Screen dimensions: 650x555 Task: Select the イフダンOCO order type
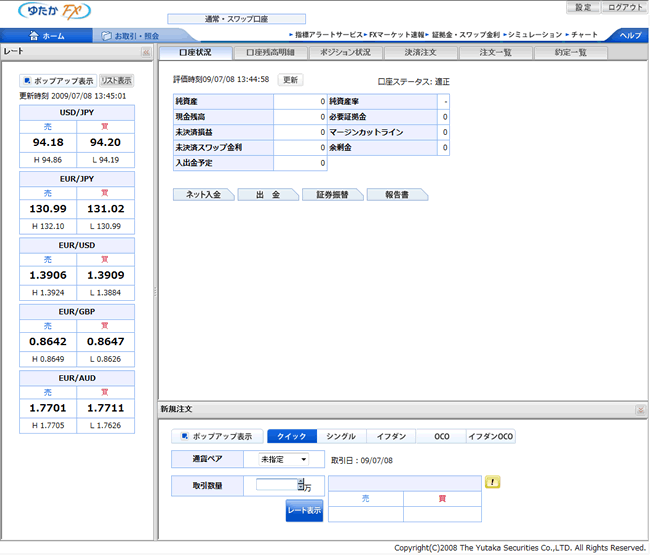491,436
